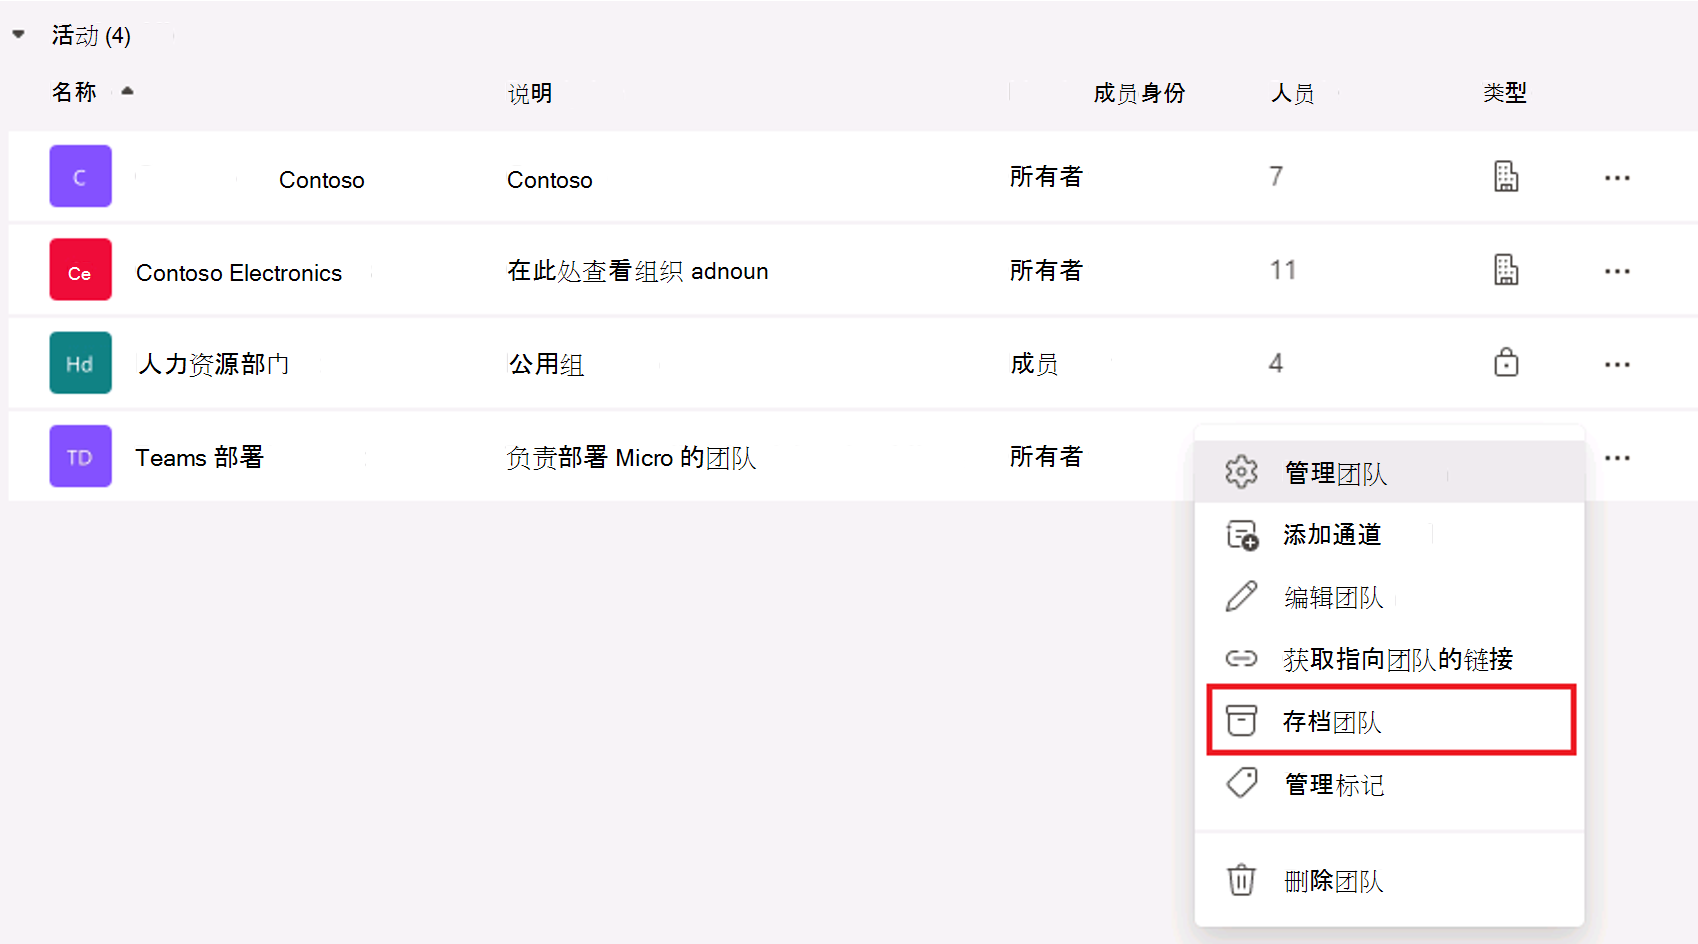The width and height of the screenshot is (1698, 944).
Task: Select people count 4 for 人力资源部门
Action: point(1276,363)
